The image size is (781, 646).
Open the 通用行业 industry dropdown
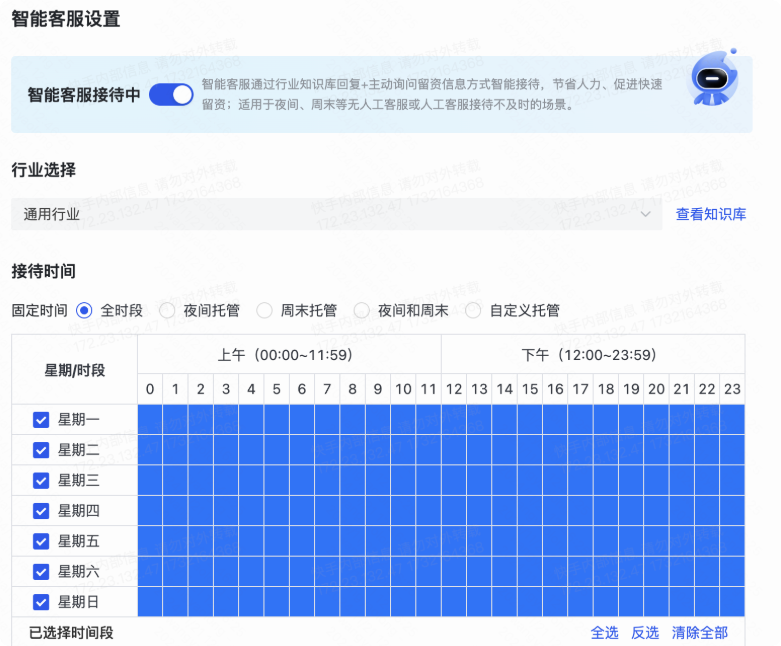[x=337, y=214]
